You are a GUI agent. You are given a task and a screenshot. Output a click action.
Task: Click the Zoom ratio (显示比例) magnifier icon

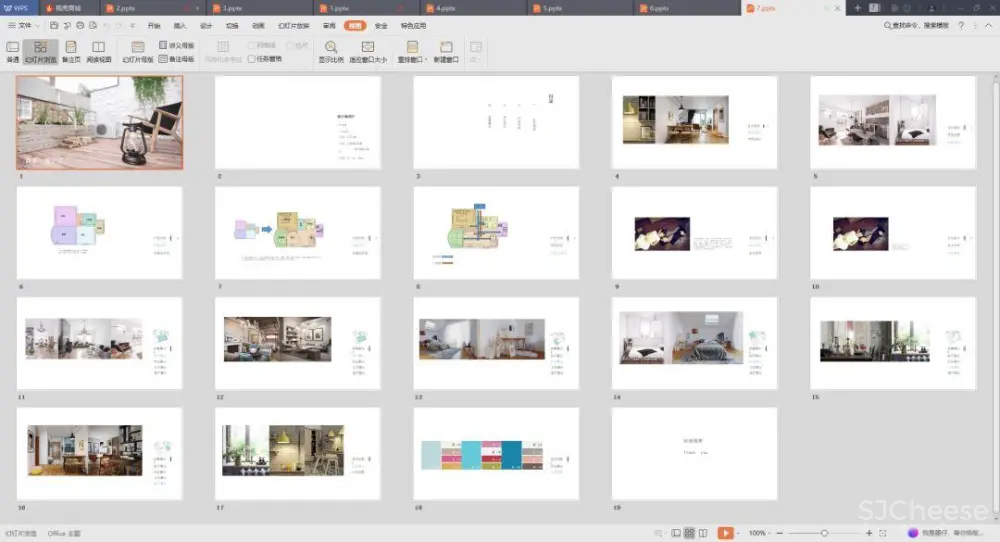331,47
